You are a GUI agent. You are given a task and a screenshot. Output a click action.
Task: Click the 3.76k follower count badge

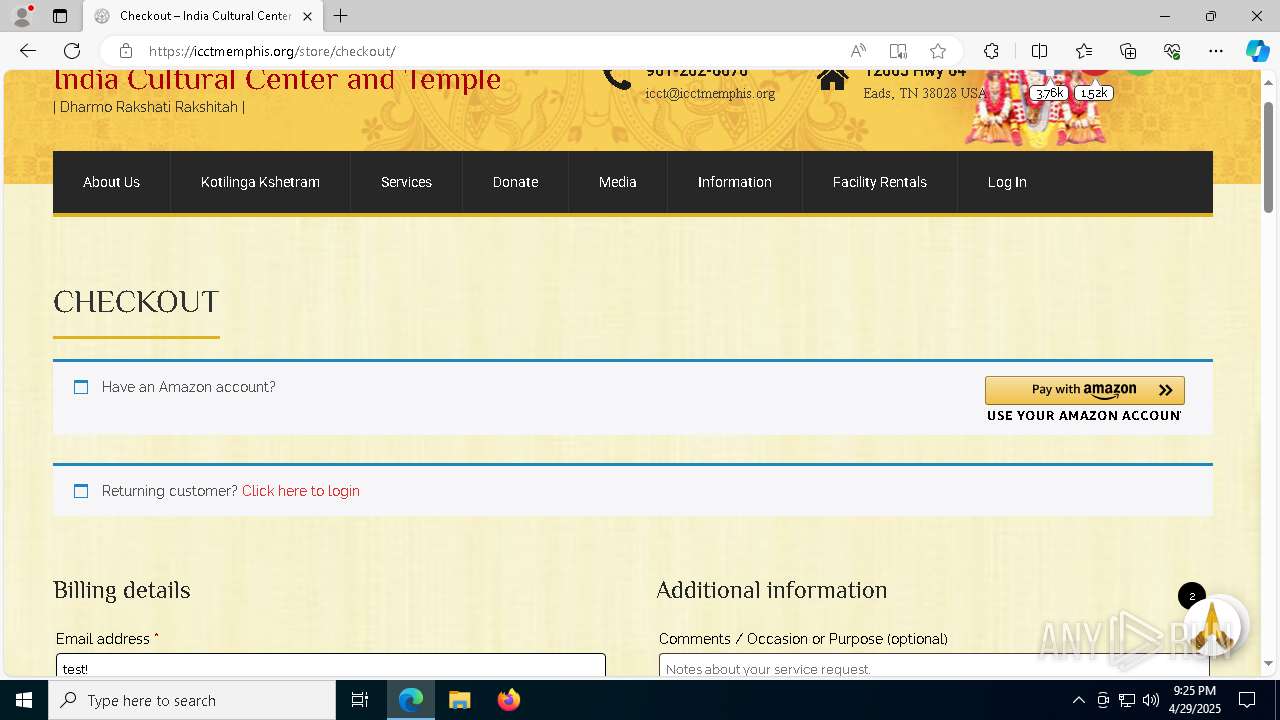1049,93
